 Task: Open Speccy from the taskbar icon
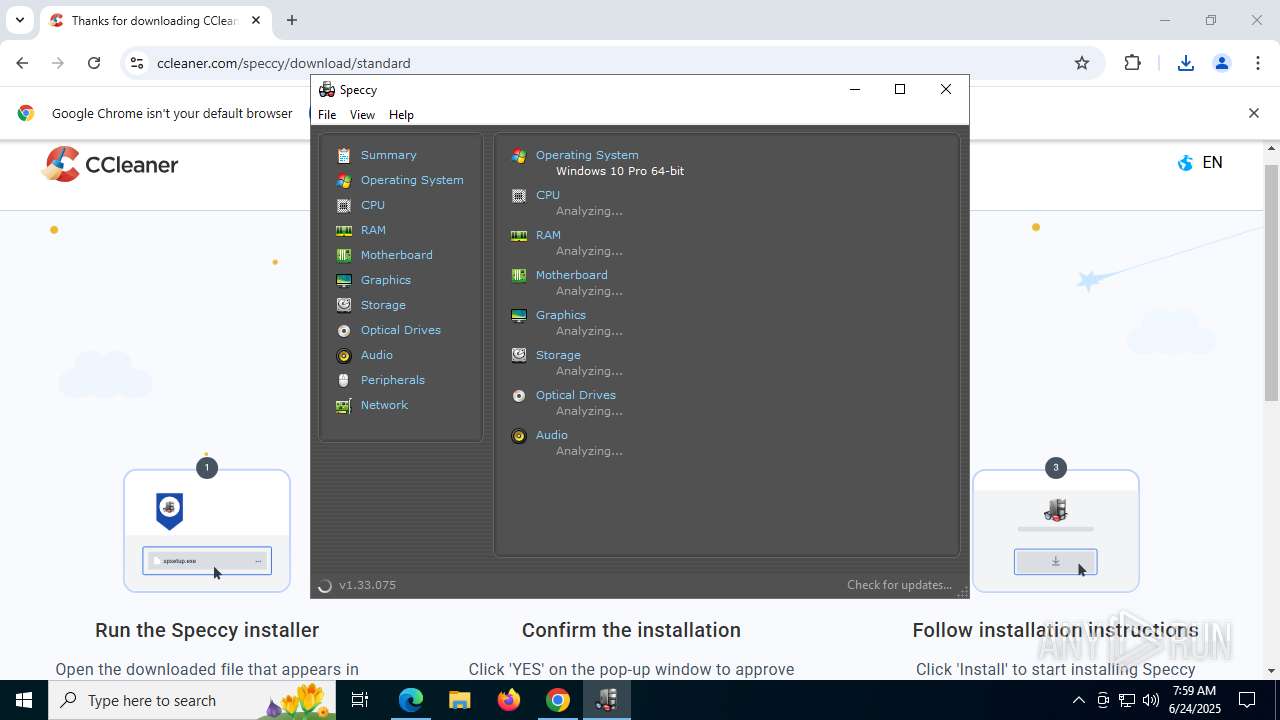point(607,700)
